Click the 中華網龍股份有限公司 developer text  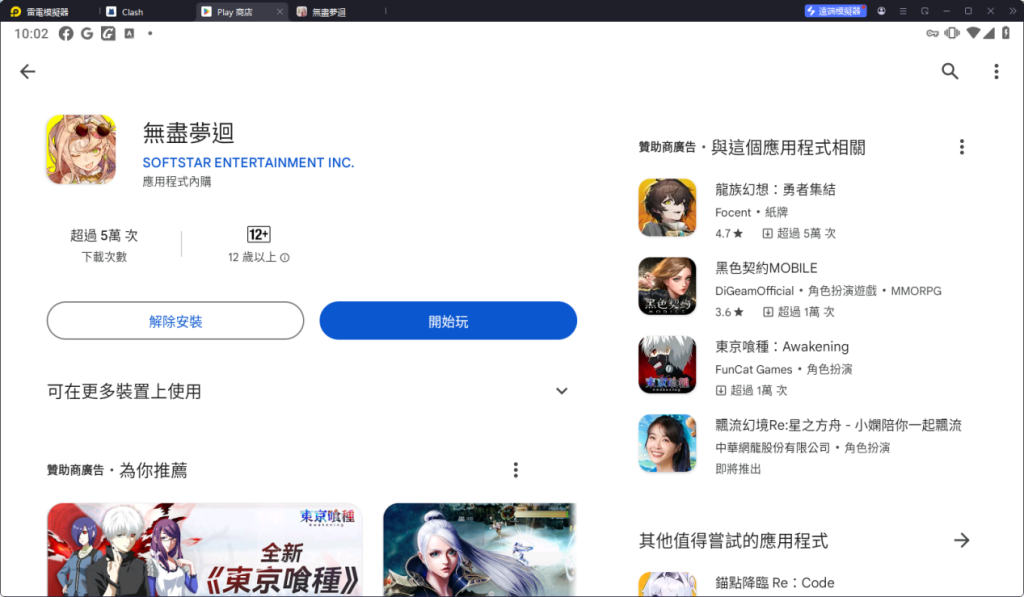(x=773, y=447)
